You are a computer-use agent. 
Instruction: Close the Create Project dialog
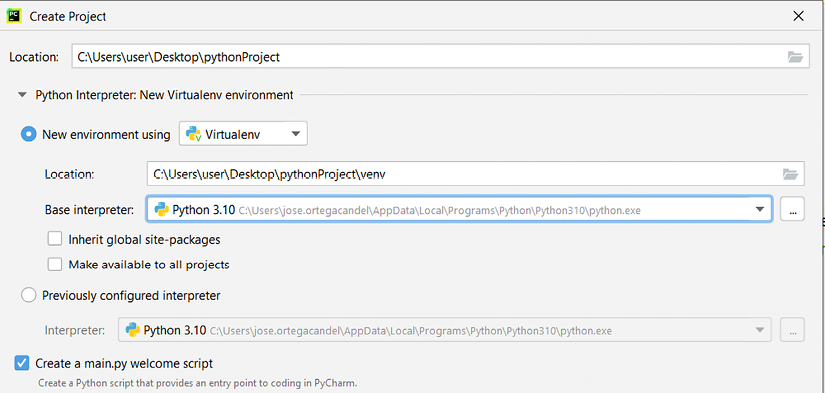(798, 16)
